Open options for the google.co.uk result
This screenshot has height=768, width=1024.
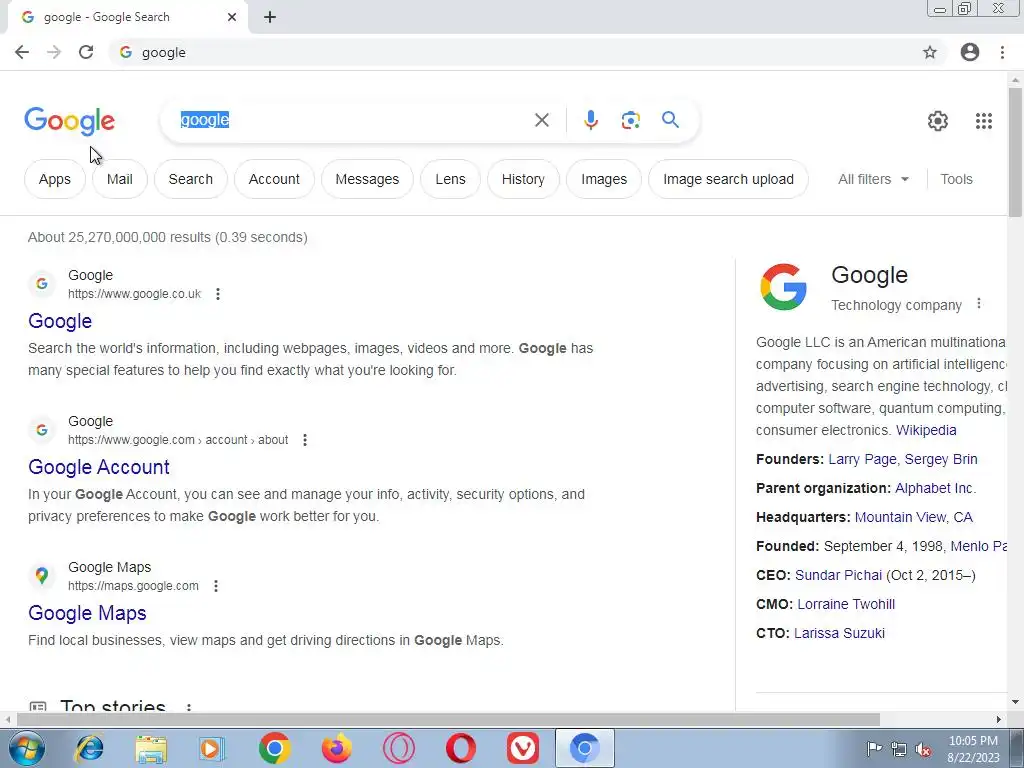218,294
